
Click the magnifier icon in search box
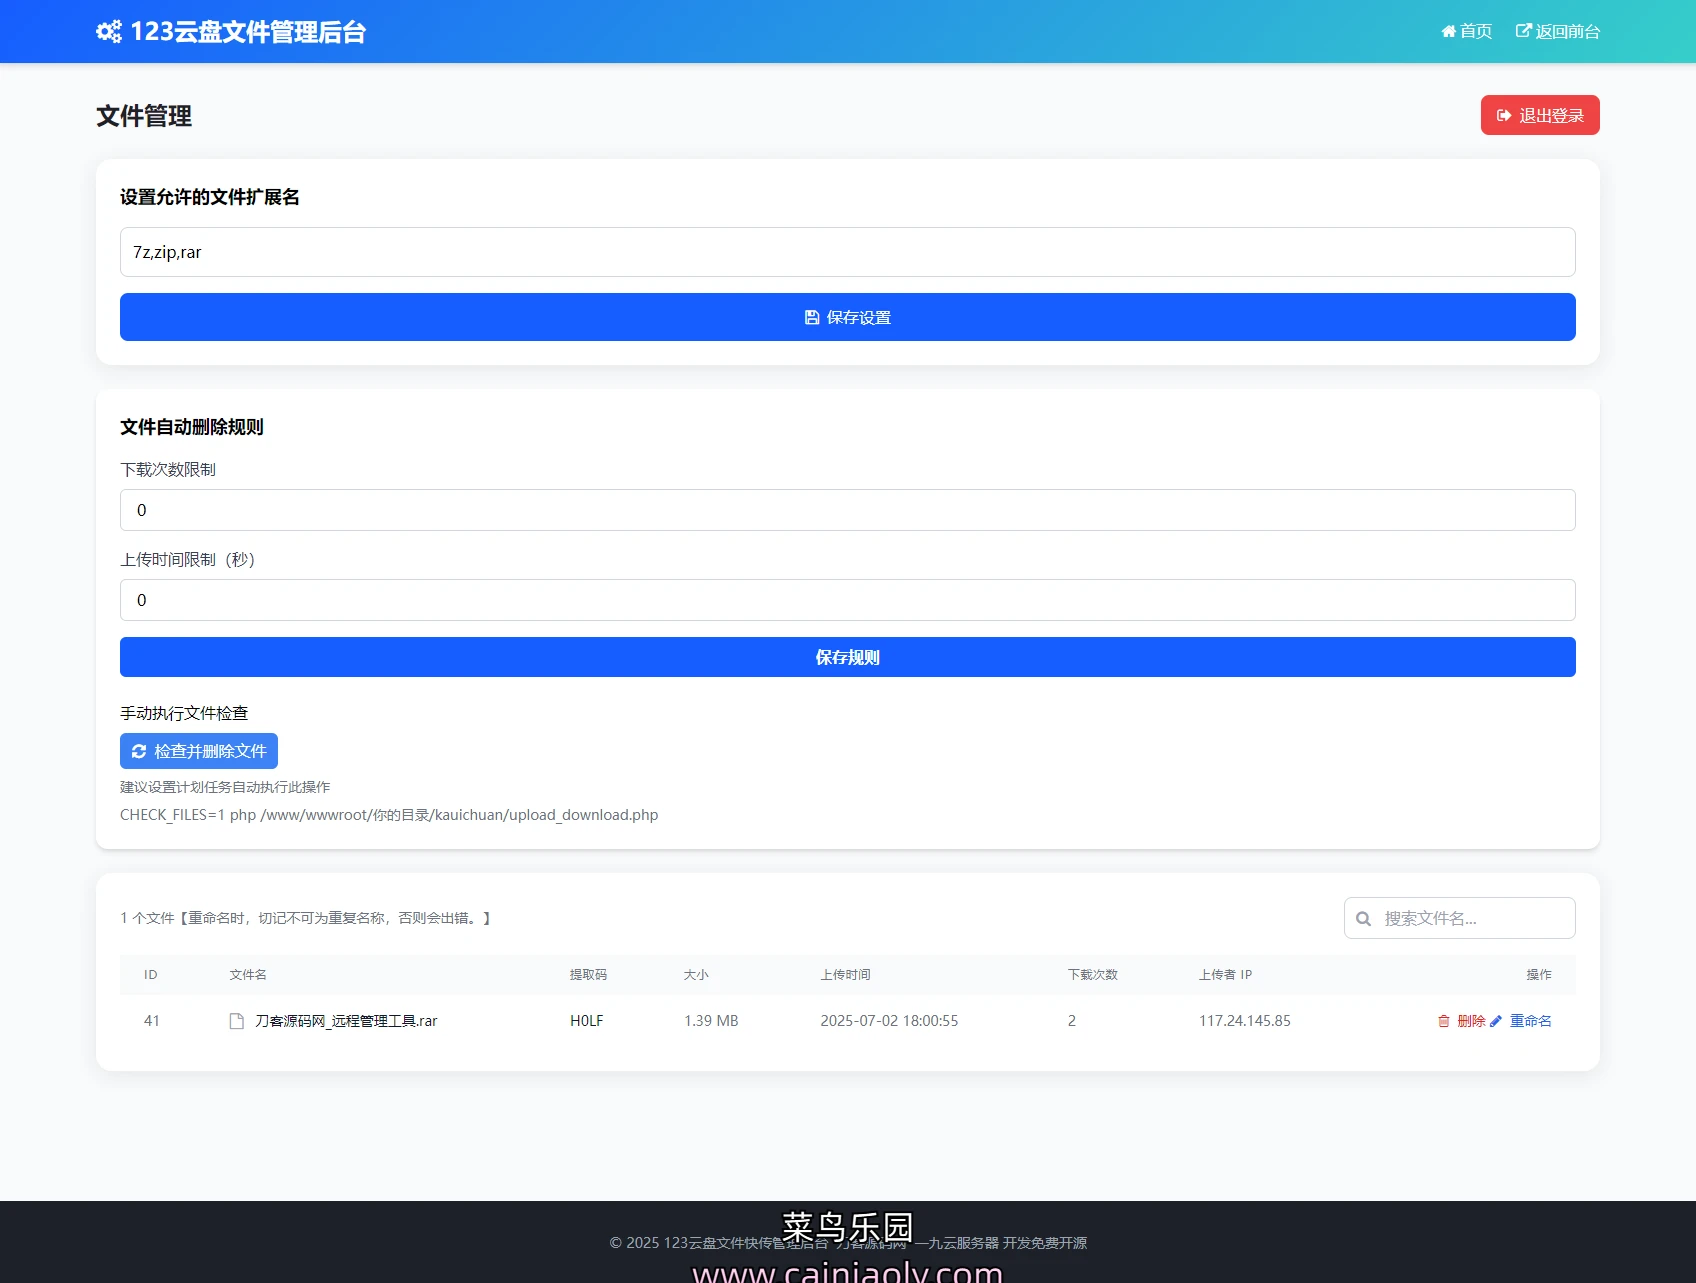point(1363,919)
